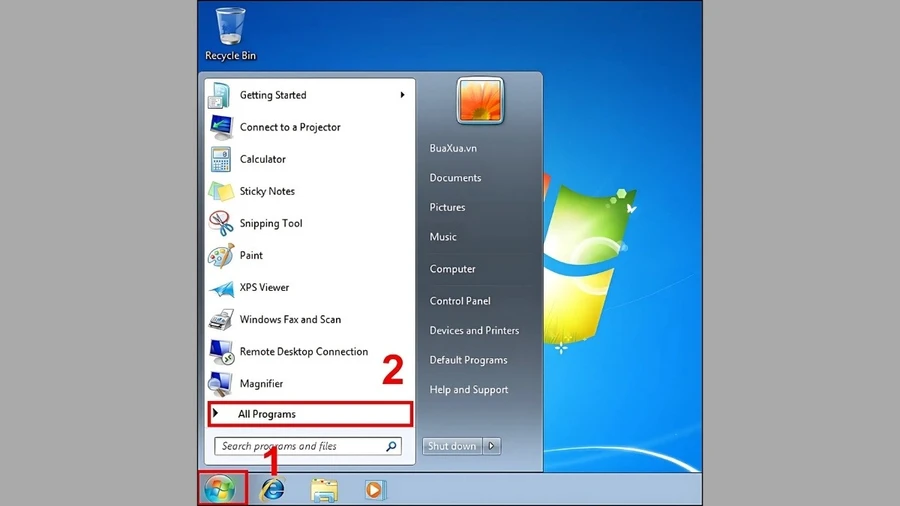This screenshot has height=506, width=900.
Task: Click the Windows Start orb
Action: point(220,489)
